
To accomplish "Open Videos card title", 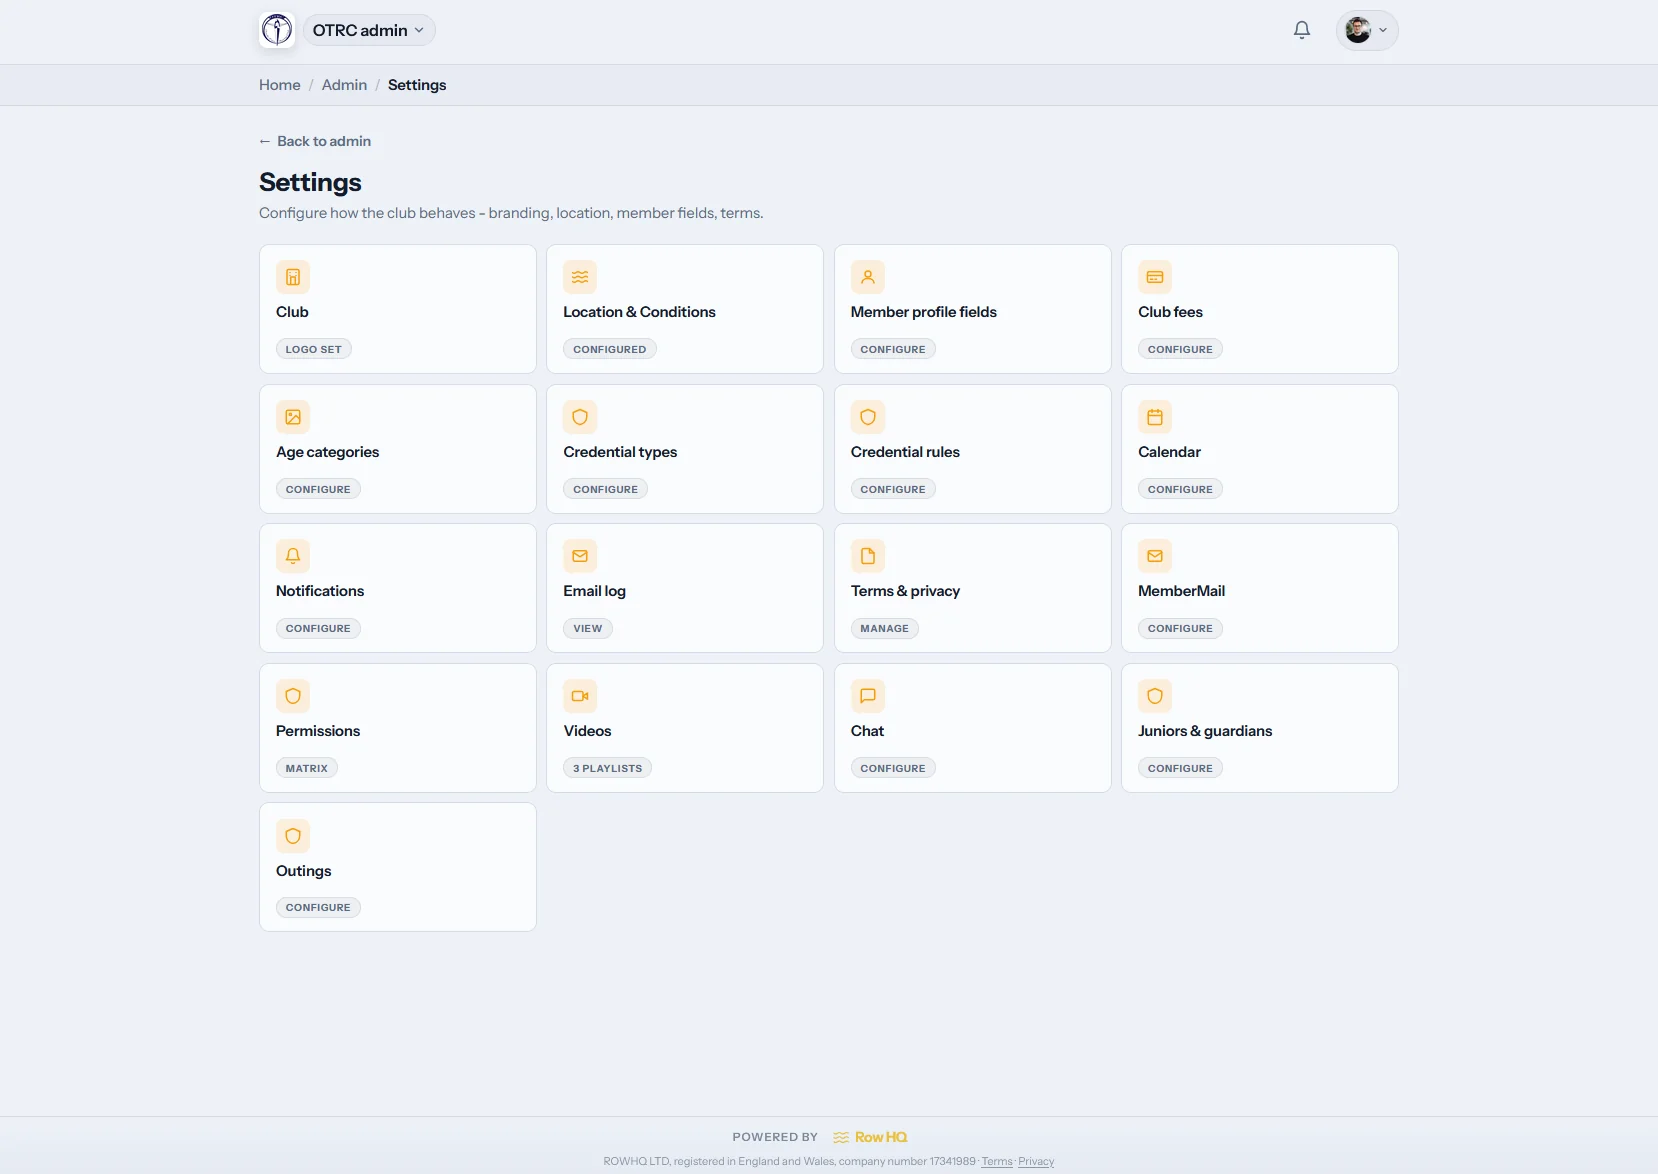I will point(587,731).
